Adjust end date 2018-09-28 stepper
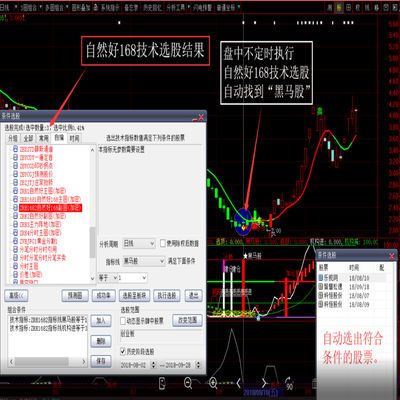Image resolution: width=400 pixels, height=400 pixels. pos(198,365)
